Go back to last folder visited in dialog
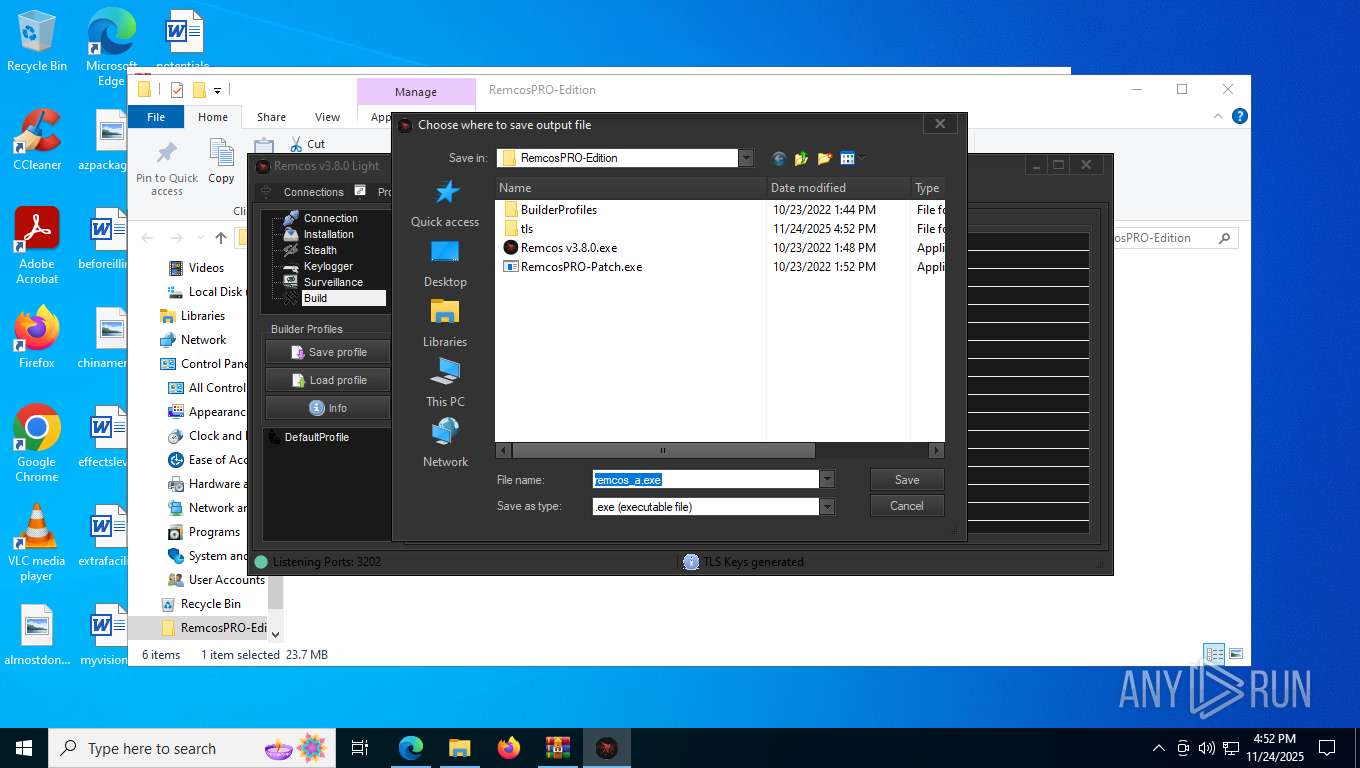 click(x=779, y=158)
